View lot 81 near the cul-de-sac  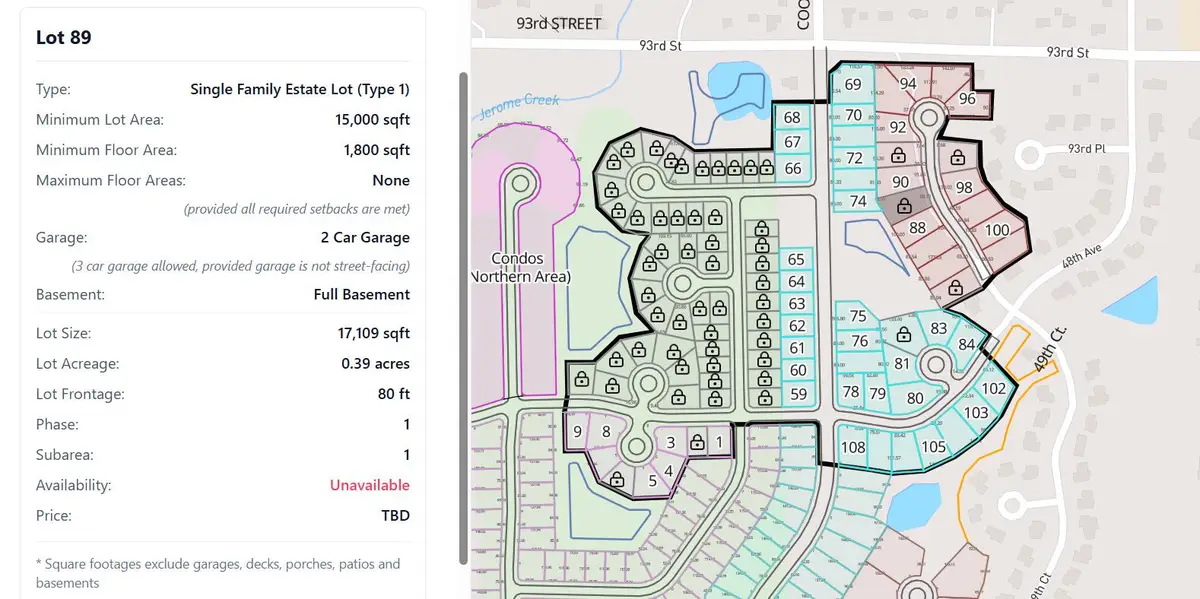click(902, 364)
